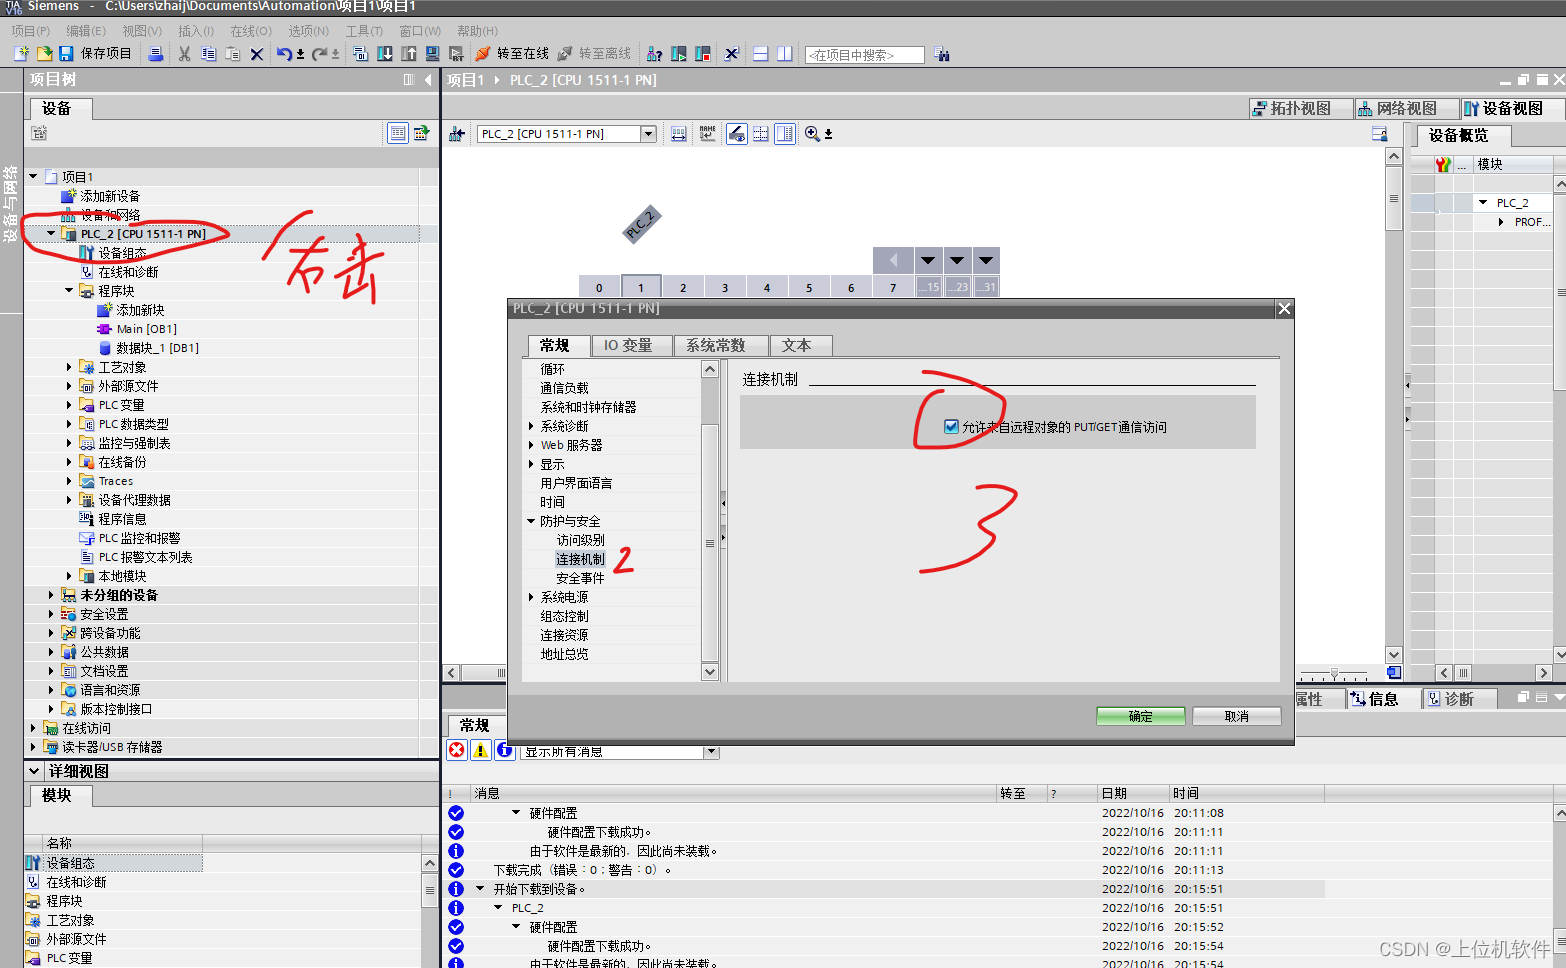Viewport: 1566px width, 968px height.
Task: Click the dialog navigation tree vertical scrollbar
Action: coord(710,520)
